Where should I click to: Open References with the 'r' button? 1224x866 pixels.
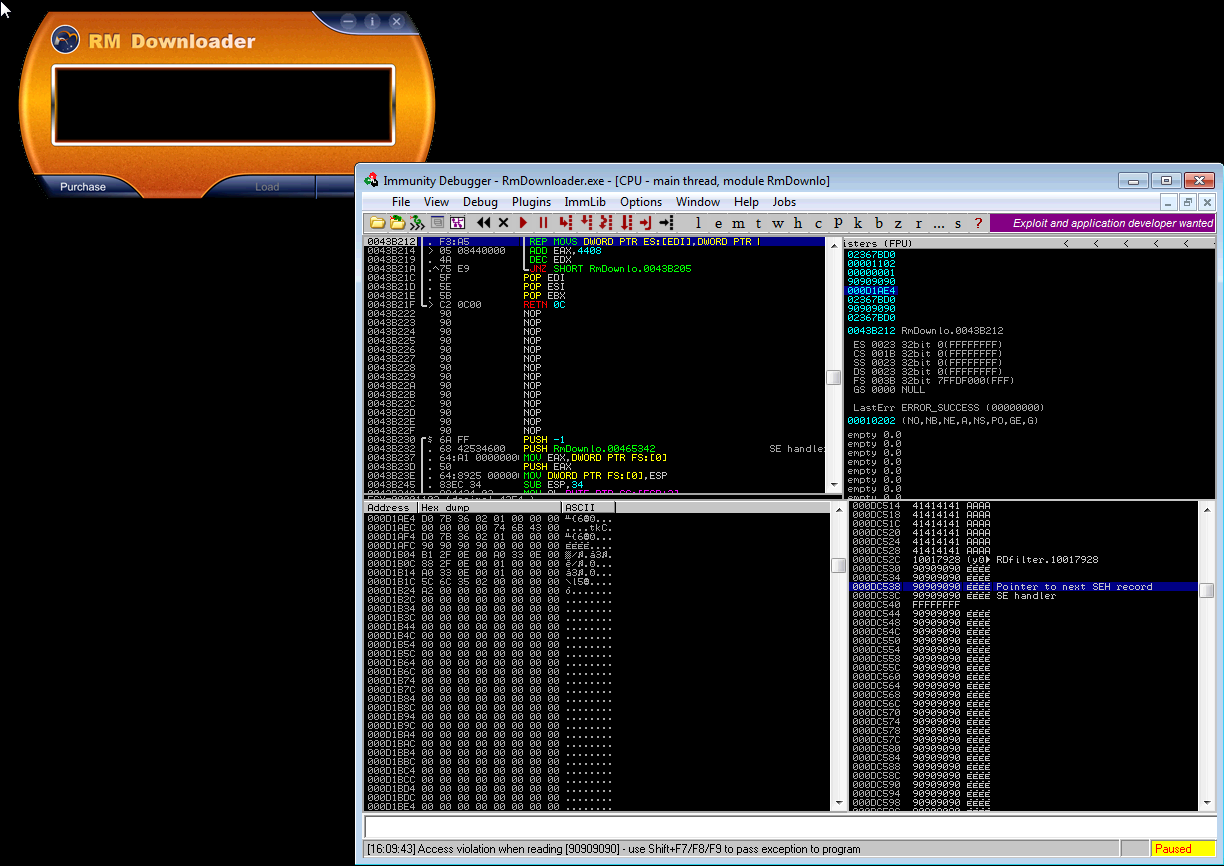918,222
